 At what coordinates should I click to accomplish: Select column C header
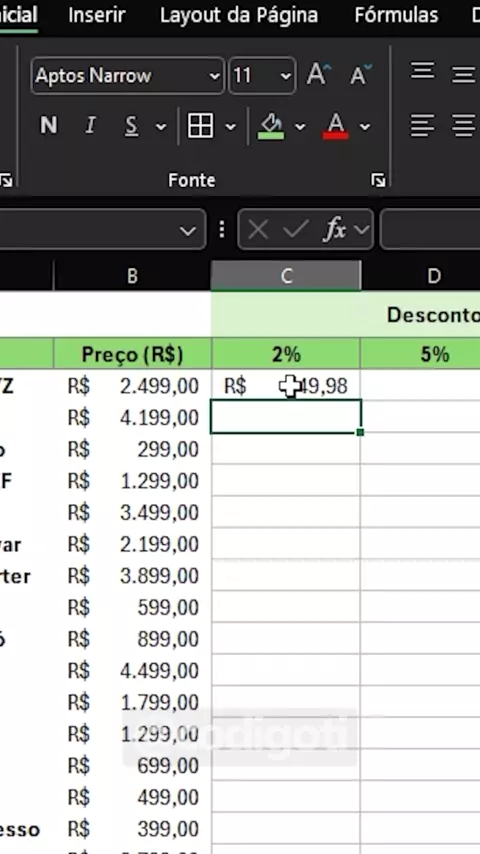point(286,276)
